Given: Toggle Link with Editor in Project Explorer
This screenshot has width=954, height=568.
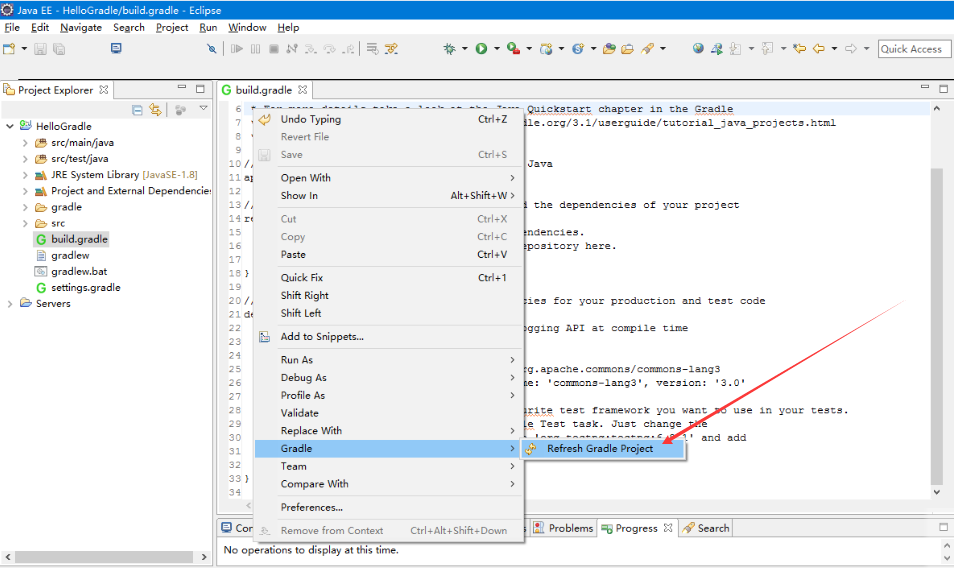Looking at the screenshot, I should click(x=156, y=110).
